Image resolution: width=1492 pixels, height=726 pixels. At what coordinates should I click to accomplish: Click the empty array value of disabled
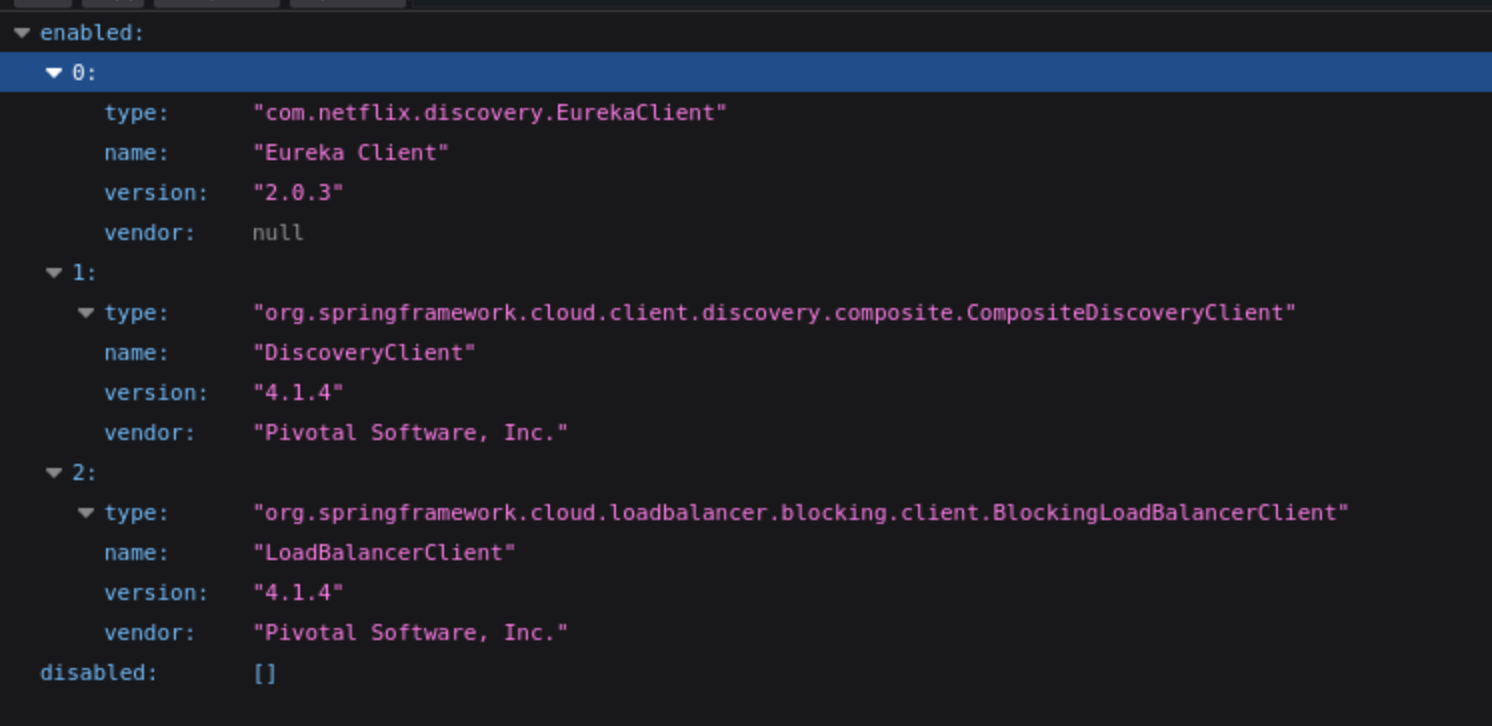264,673
